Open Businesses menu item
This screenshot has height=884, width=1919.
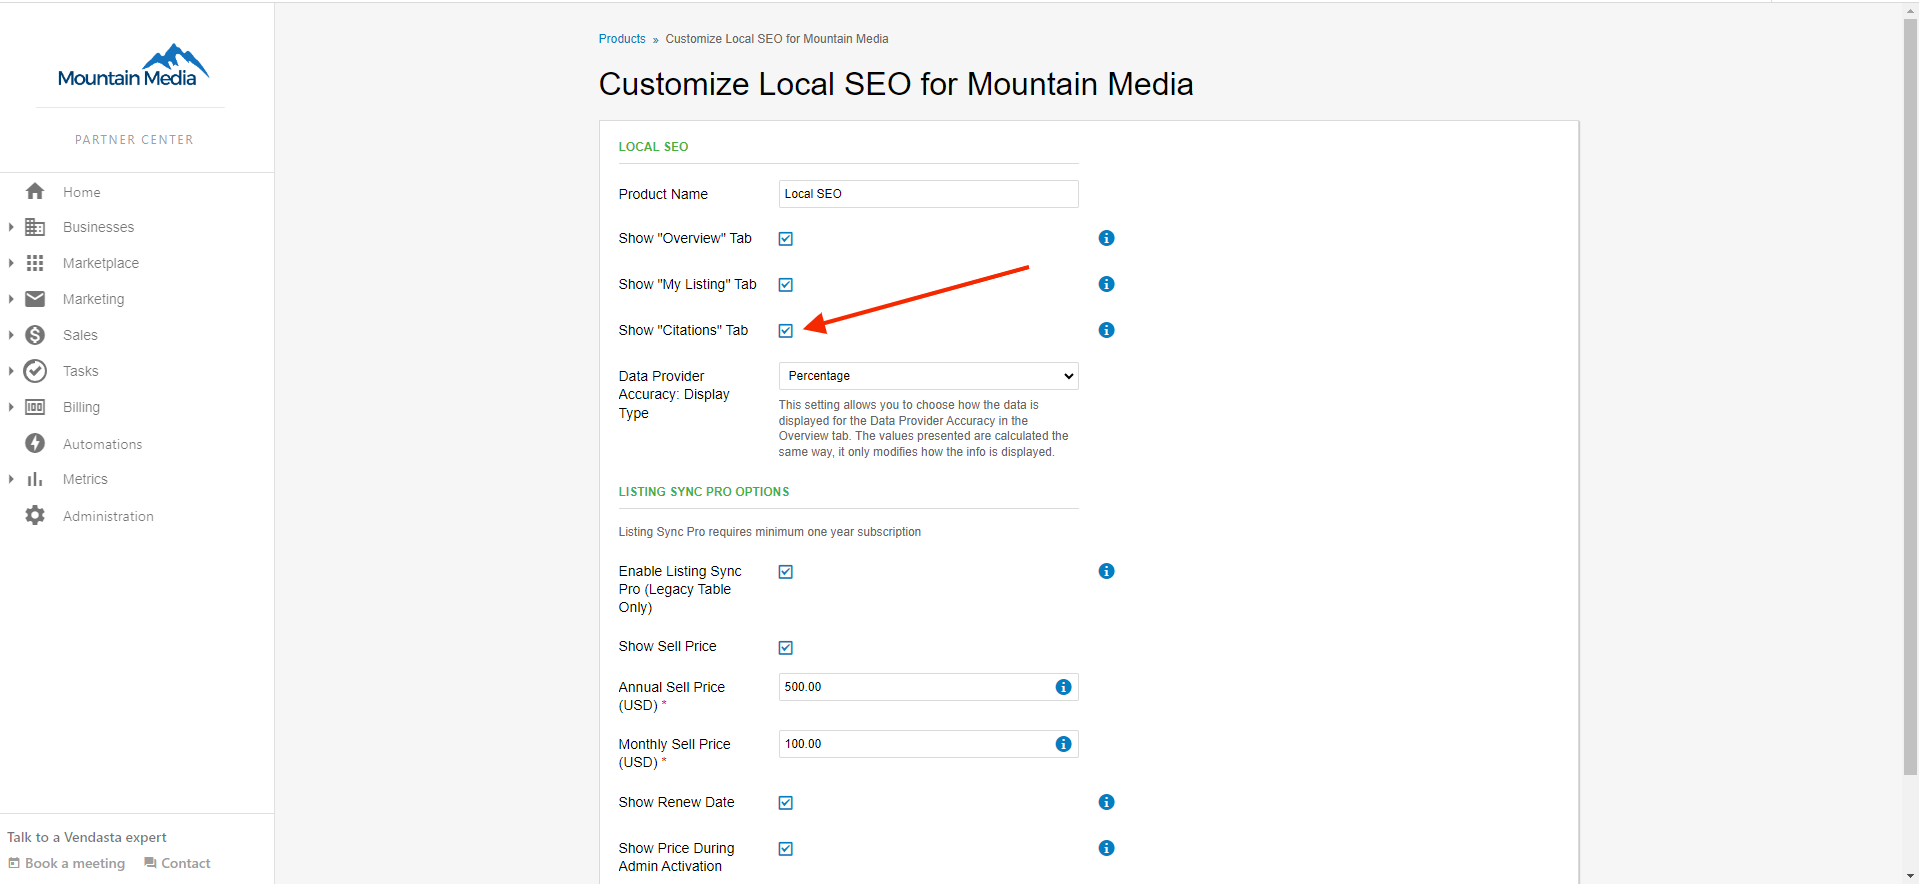[98, 227]
